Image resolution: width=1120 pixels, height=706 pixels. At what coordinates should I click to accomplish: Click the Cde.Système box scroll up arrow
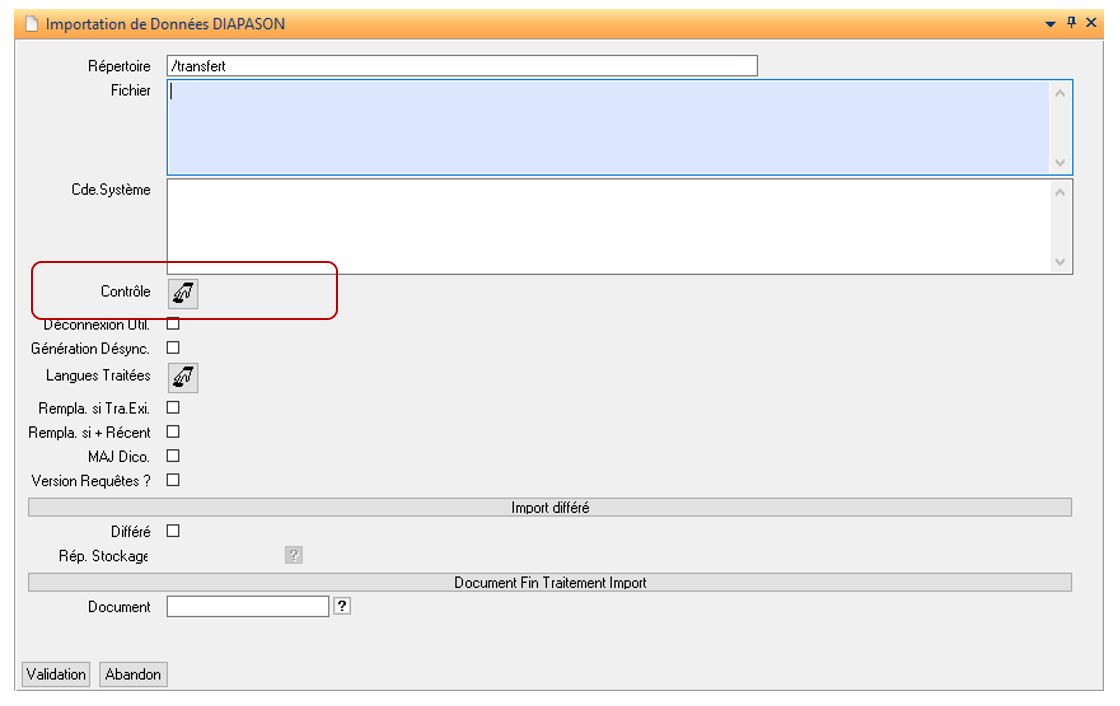1060,192
